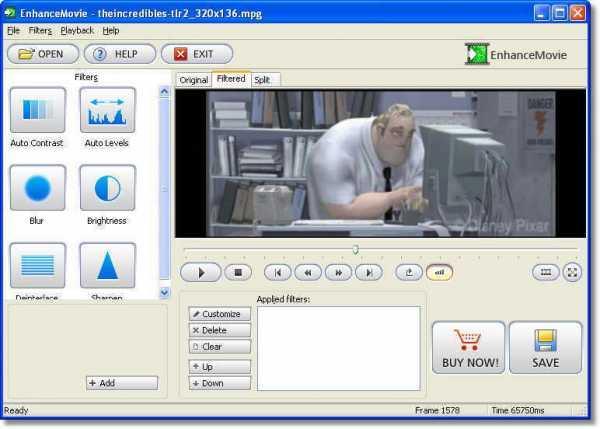Switch to the Split tab
Image resolution: width=600 pixels, height=429 pixels.
[262, 80]
